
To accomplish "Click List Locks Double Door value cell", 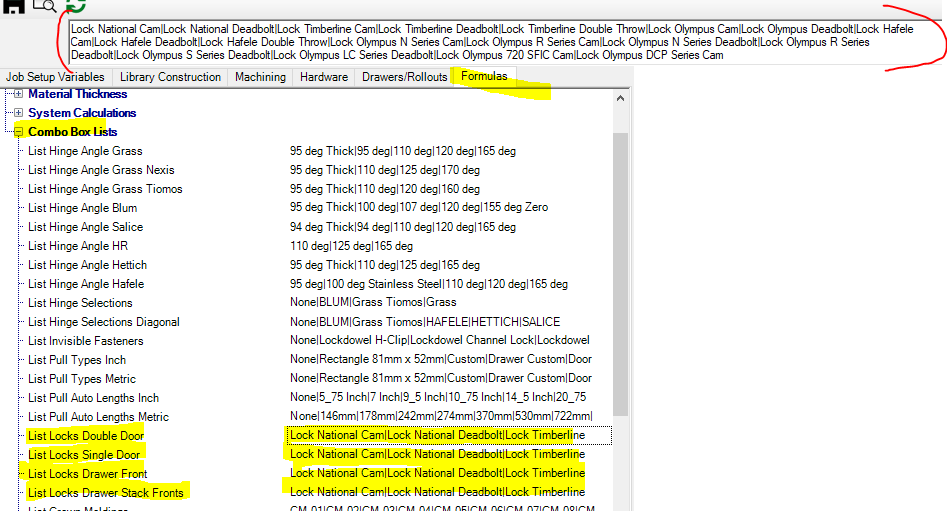I will (449, 435).
